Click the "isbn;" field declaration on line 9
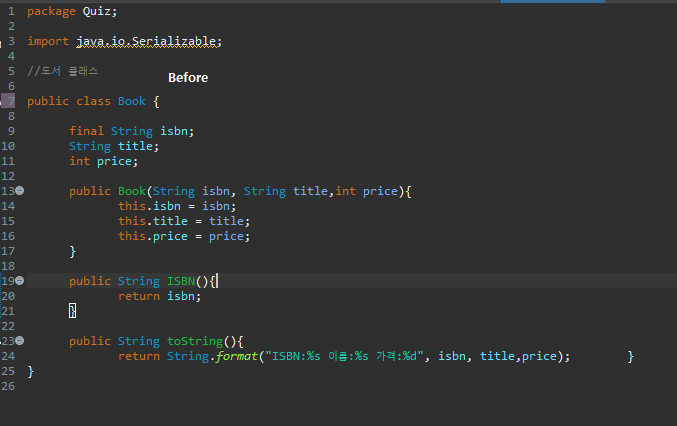 (x=177, y=131)
